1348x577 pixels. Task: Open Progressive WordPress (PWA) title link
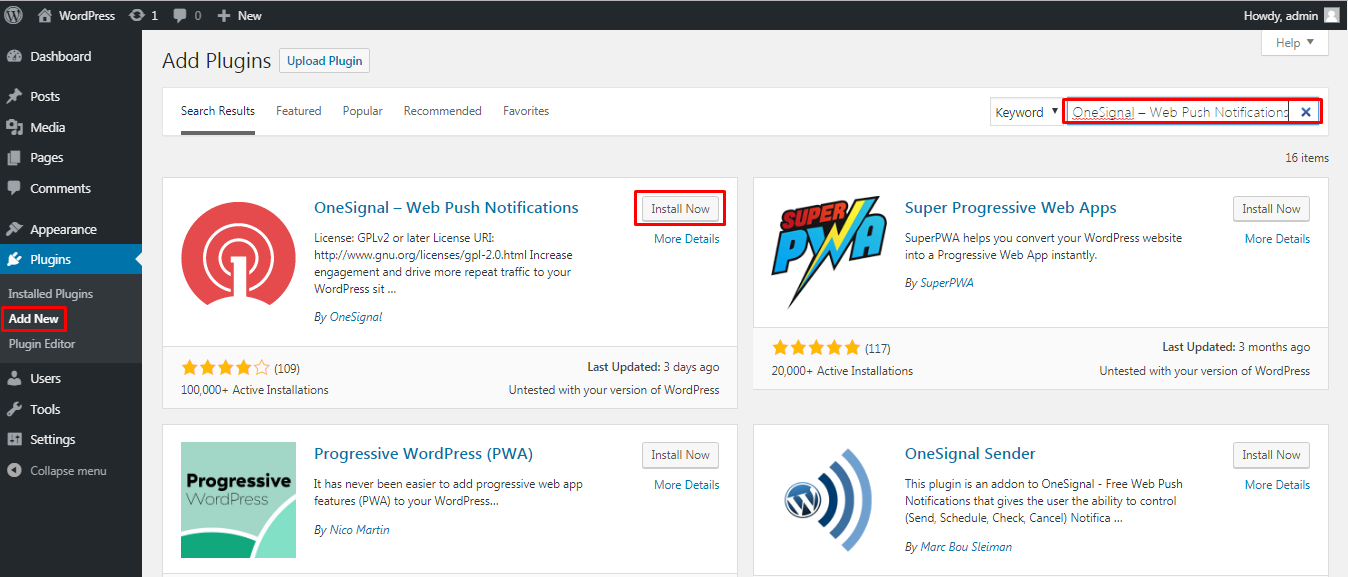coord(425,454)
